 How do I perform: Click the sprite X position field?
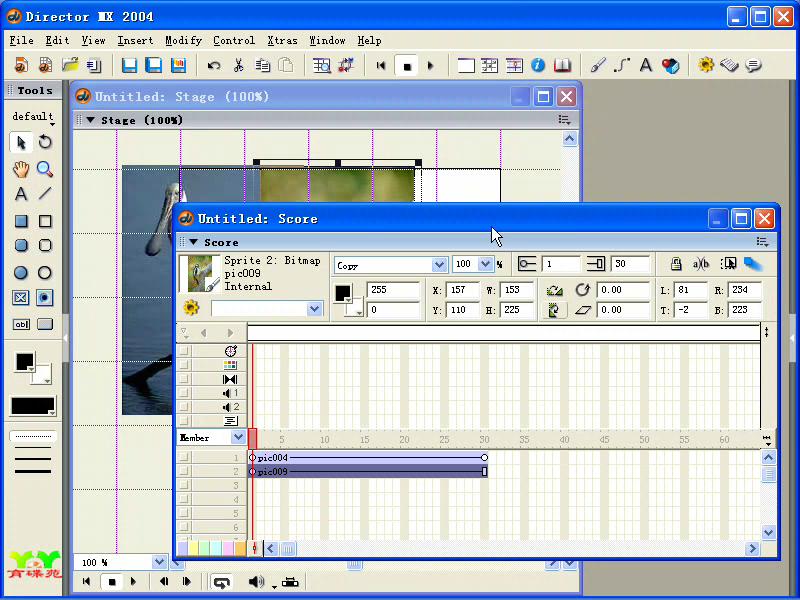463,290
